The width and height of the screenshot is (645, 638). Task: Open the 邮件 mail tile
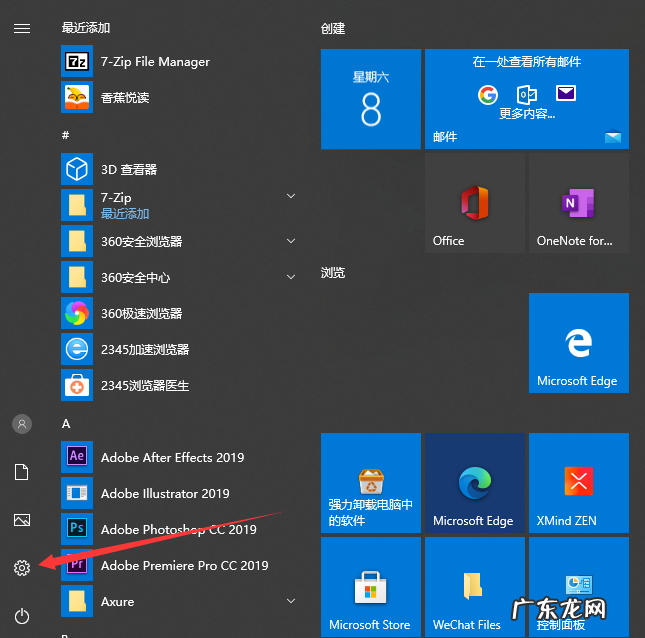coord(527,99)
